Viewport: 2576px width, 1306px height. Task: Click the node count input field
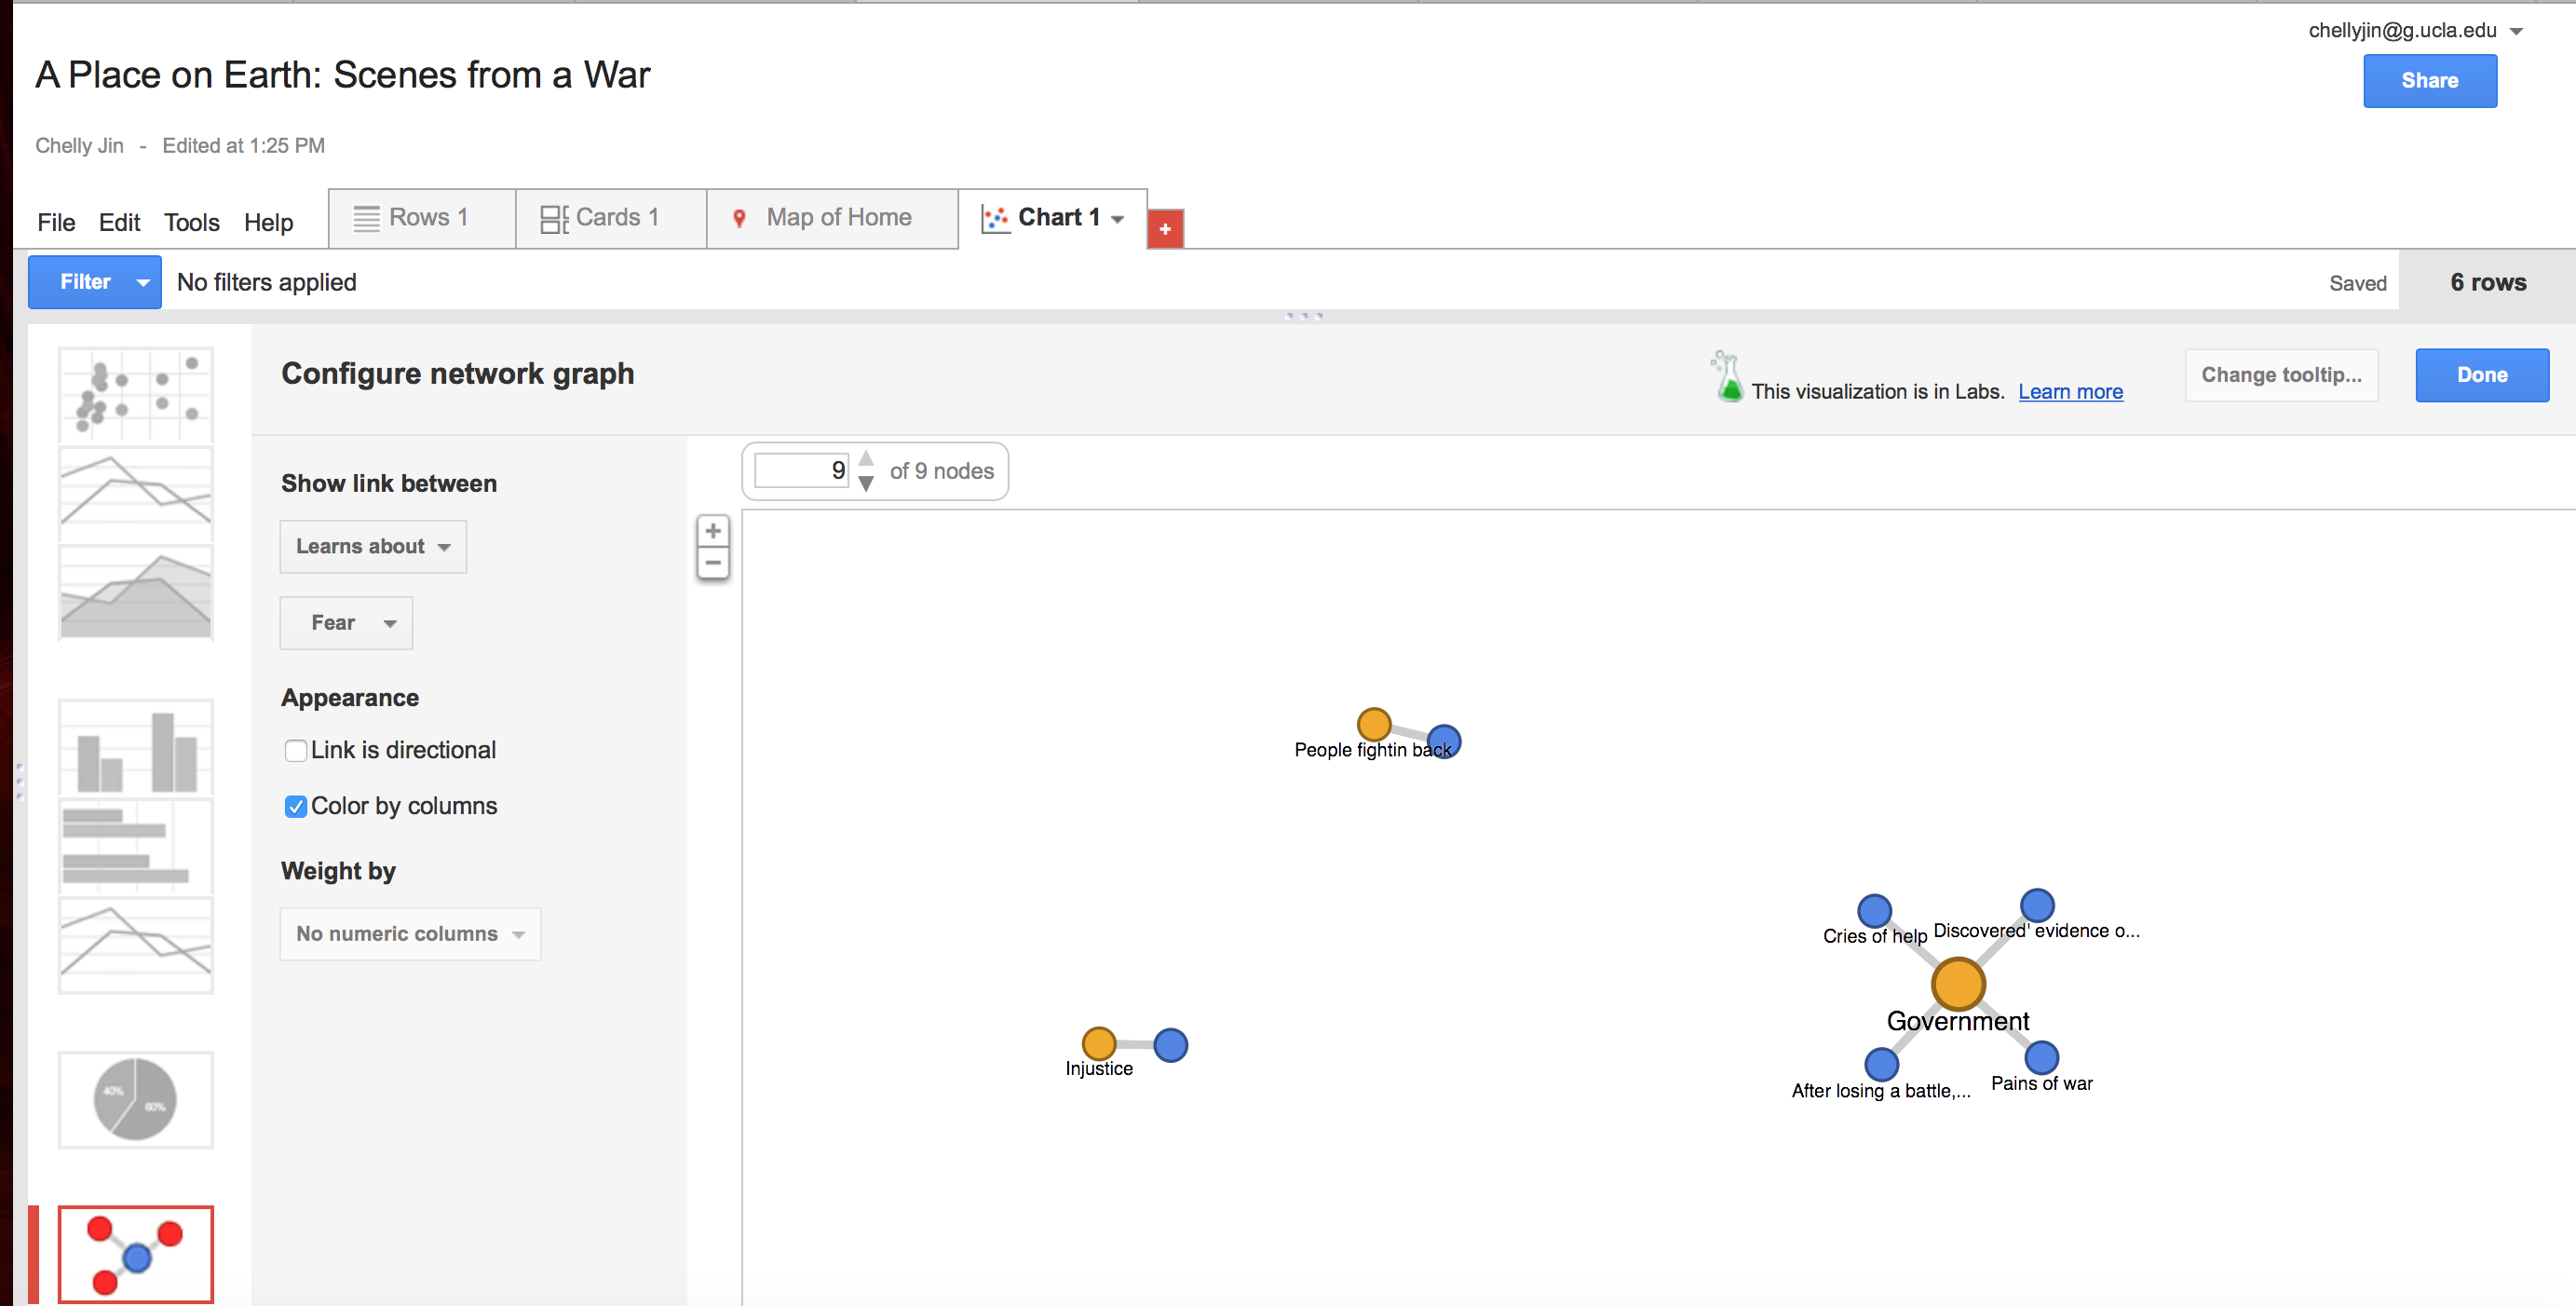coord(802,471)
